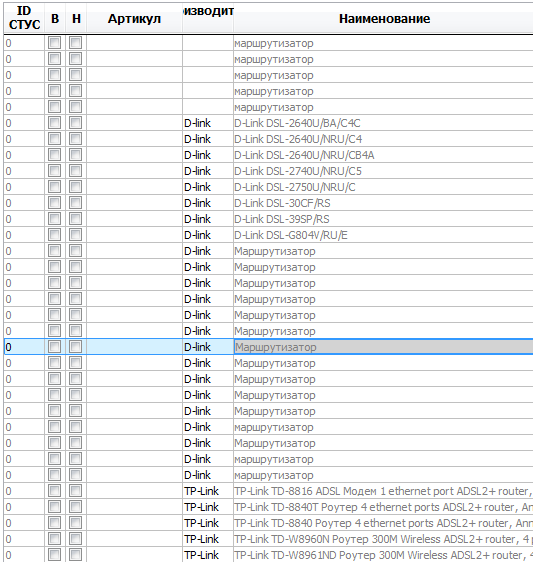The width and height of the screenshot is (533, 562).
Task: Select D-link manufacturer cell in highlighted row
Action: (208, 347)
